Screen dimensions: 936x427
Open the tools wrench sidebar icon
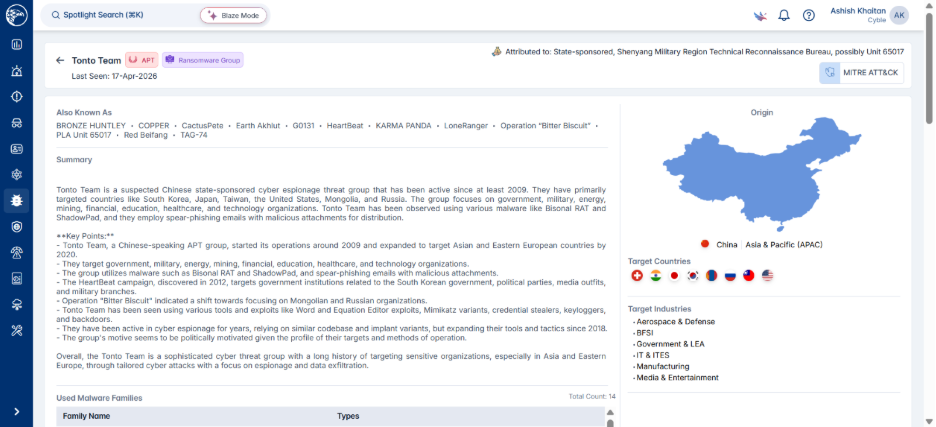click(x=17, y=330)
